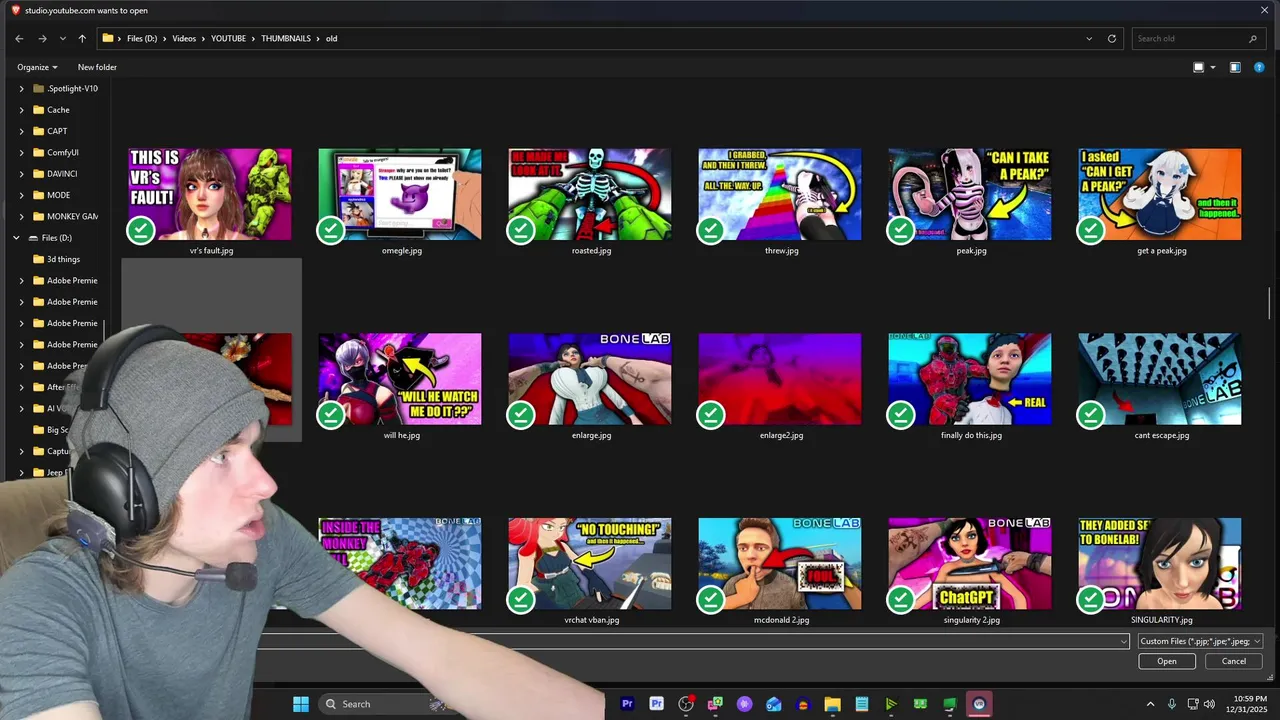Open the recent locations chevron
The width and height of the screenshot is (1280, 720).
(x=63, y=38)
